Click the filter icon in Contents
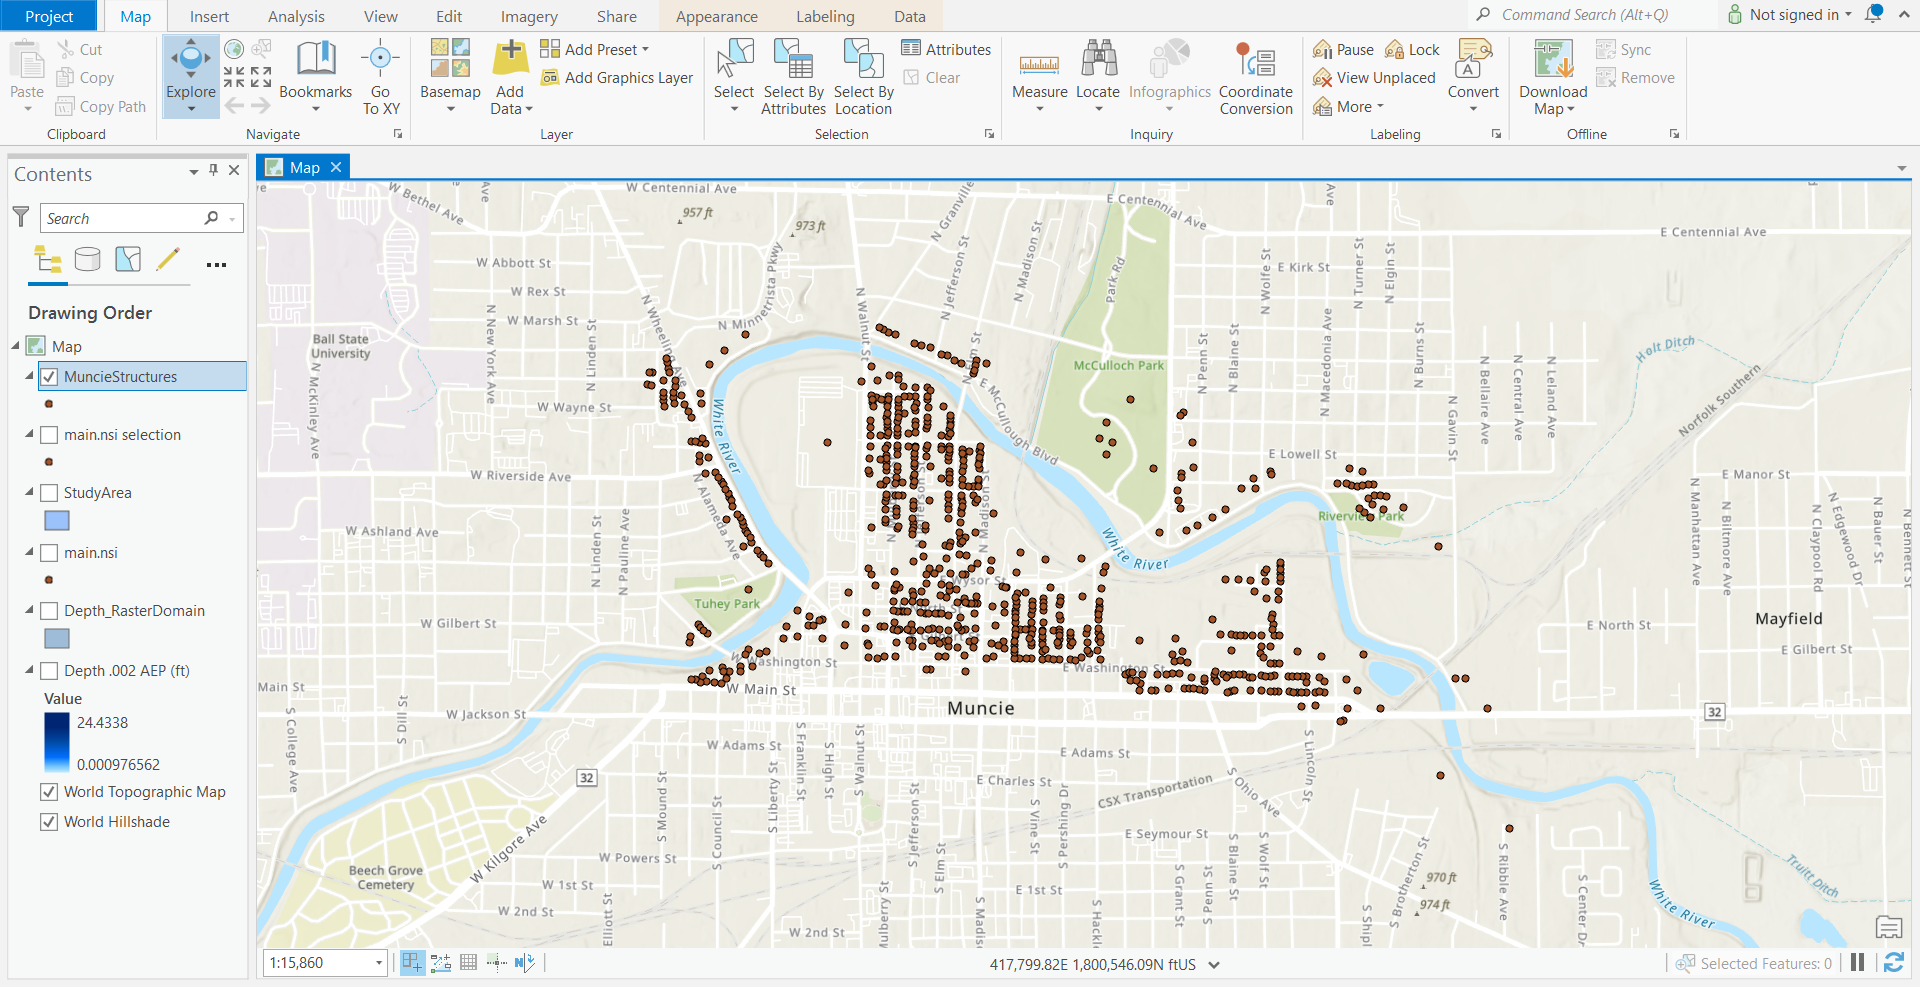 click(21, 217)
